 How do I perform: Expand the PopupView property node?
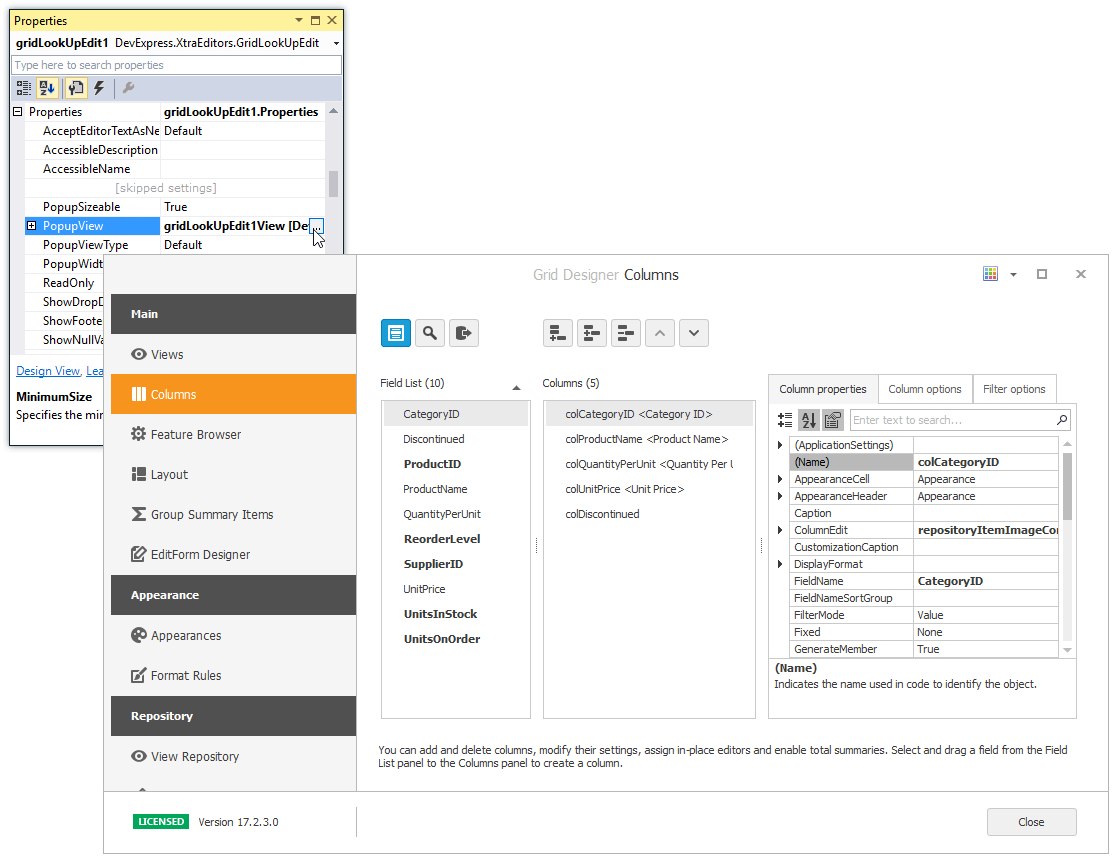click(x=32, y=226)
